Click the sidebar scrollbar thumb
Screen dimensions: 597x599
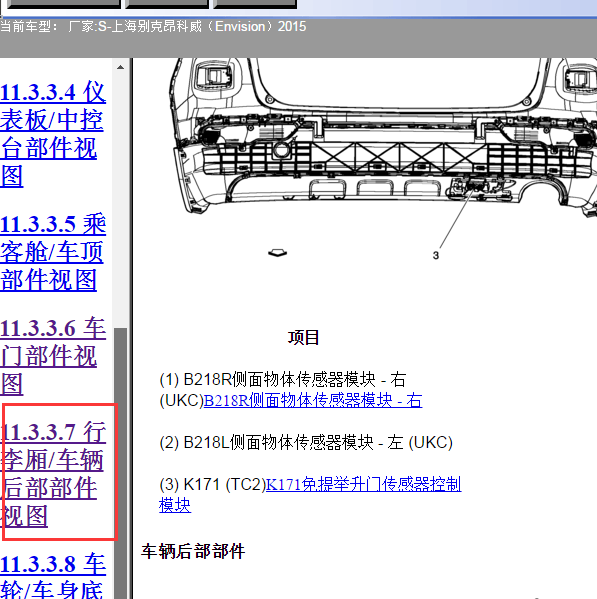[120, 463]
